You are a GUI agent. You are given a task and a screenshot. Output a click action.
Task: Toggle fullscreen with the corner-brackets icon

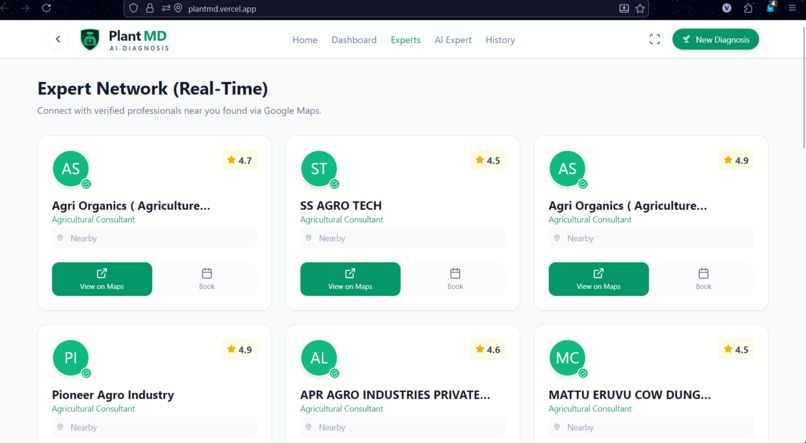(x=655, y=40)
